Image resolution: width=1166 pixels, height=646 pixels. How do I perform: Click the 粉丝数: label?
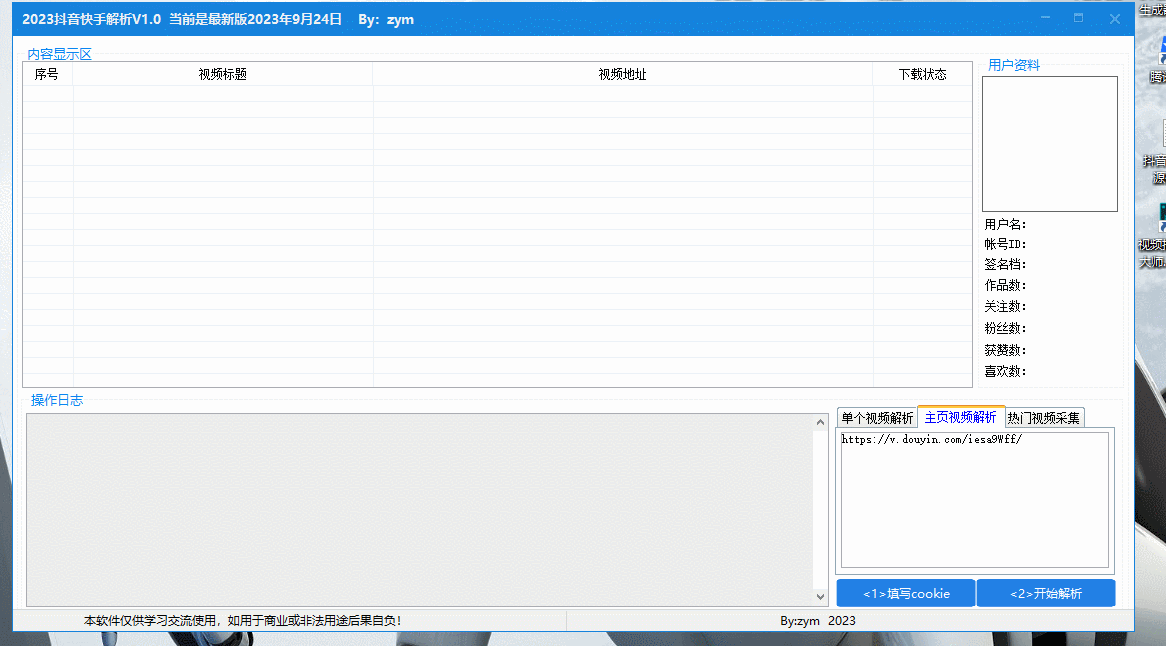[1005, 328]
